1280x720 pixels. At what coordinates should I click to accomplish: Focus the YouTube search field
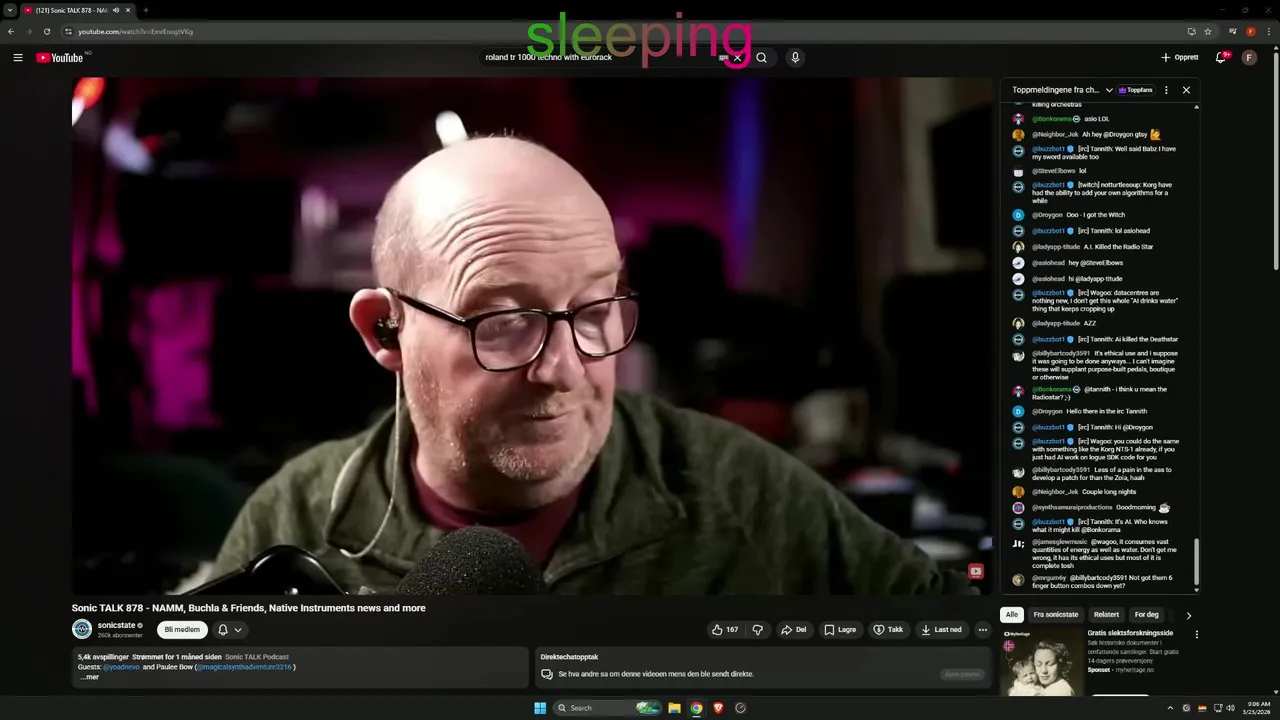coord(600,58)
